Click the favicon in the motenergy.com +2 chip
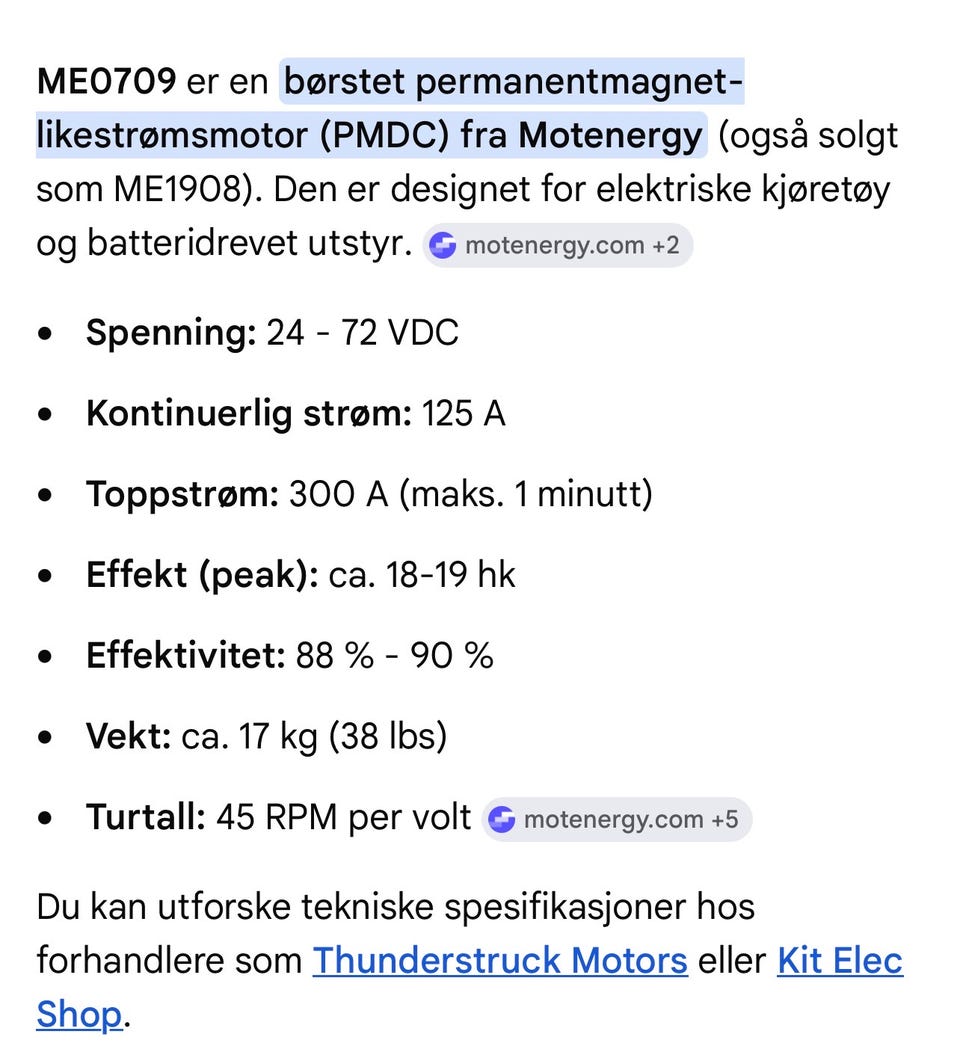 point(443,246)
